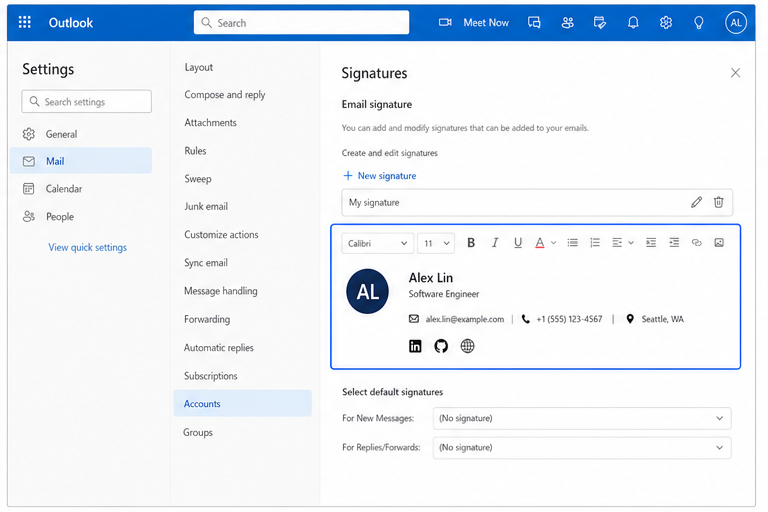Insert a picture inline
Viewport: 768px width, 512px height.
pyautogui.click(x=719, y=243)
